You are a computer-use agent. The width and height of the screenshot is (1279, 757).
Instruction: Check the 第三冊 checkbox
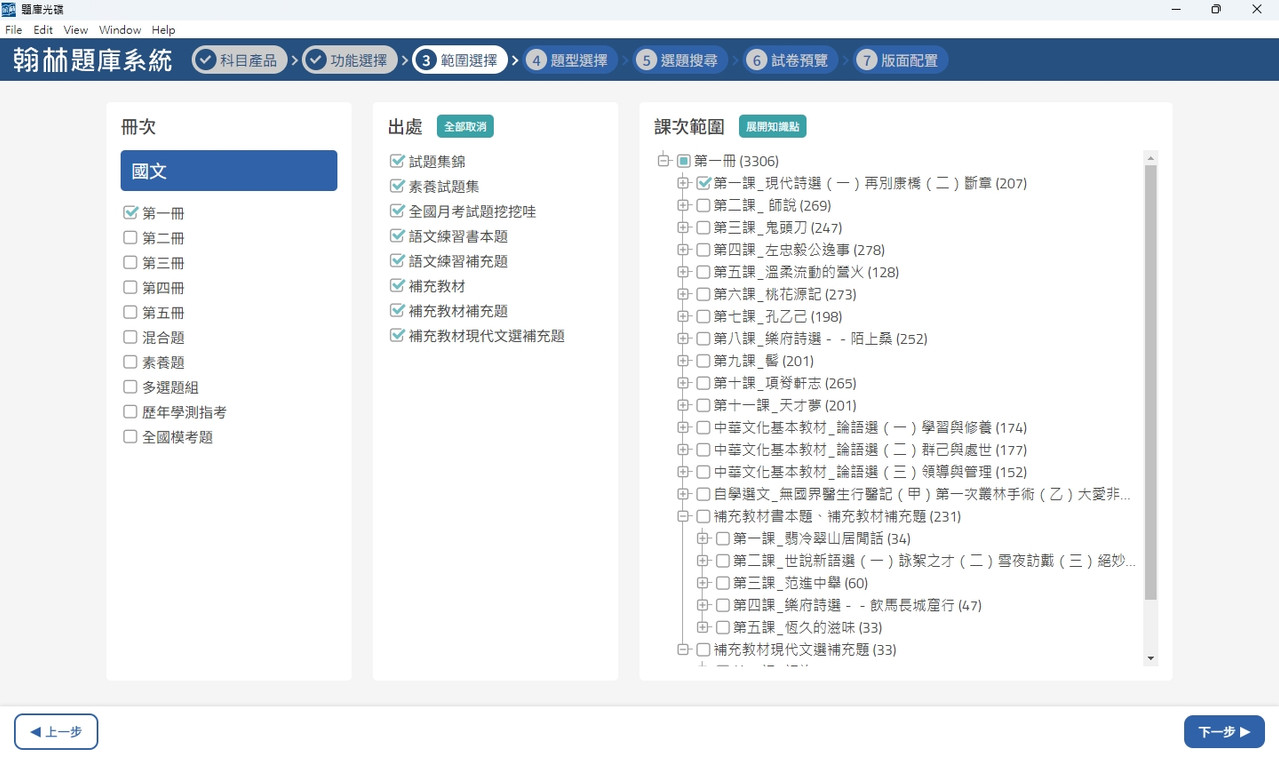point(130,263)
